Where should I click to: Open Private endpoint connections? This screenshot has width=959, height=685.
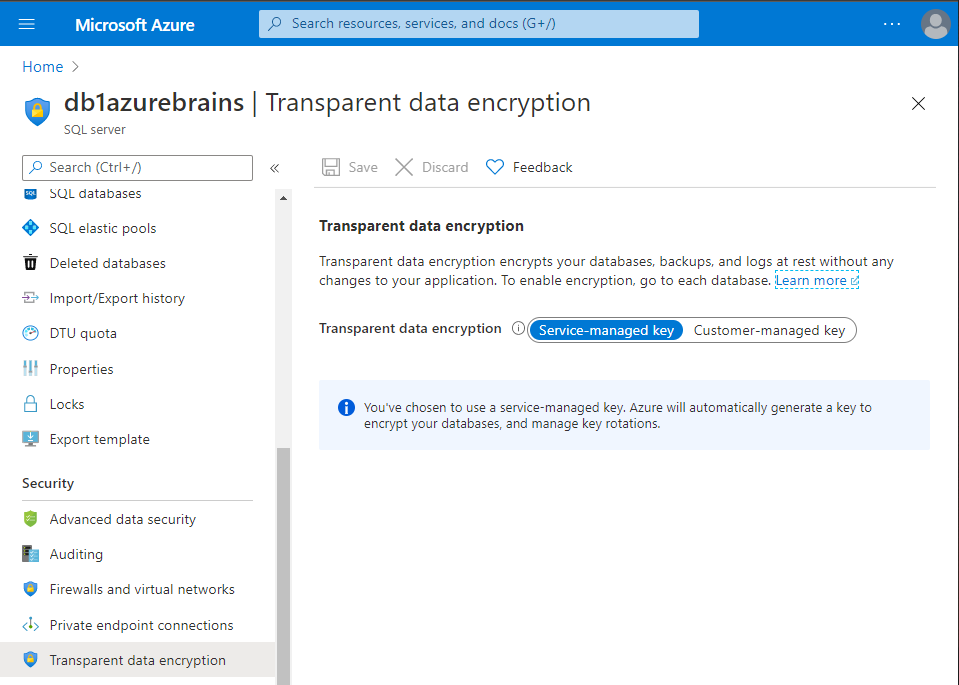coord(141,625)
